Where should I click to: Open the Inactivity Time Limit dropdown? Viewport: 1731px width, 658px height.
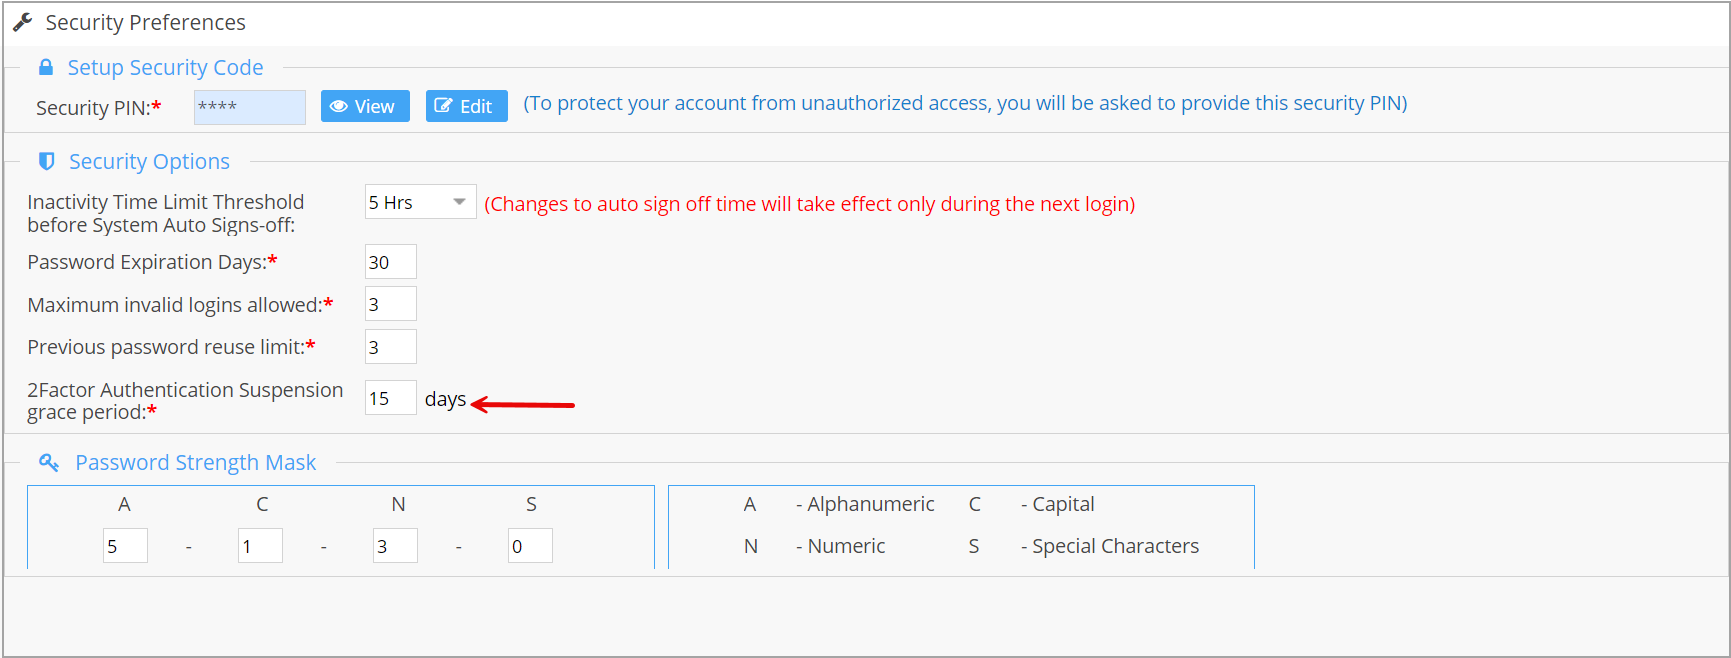420,202
